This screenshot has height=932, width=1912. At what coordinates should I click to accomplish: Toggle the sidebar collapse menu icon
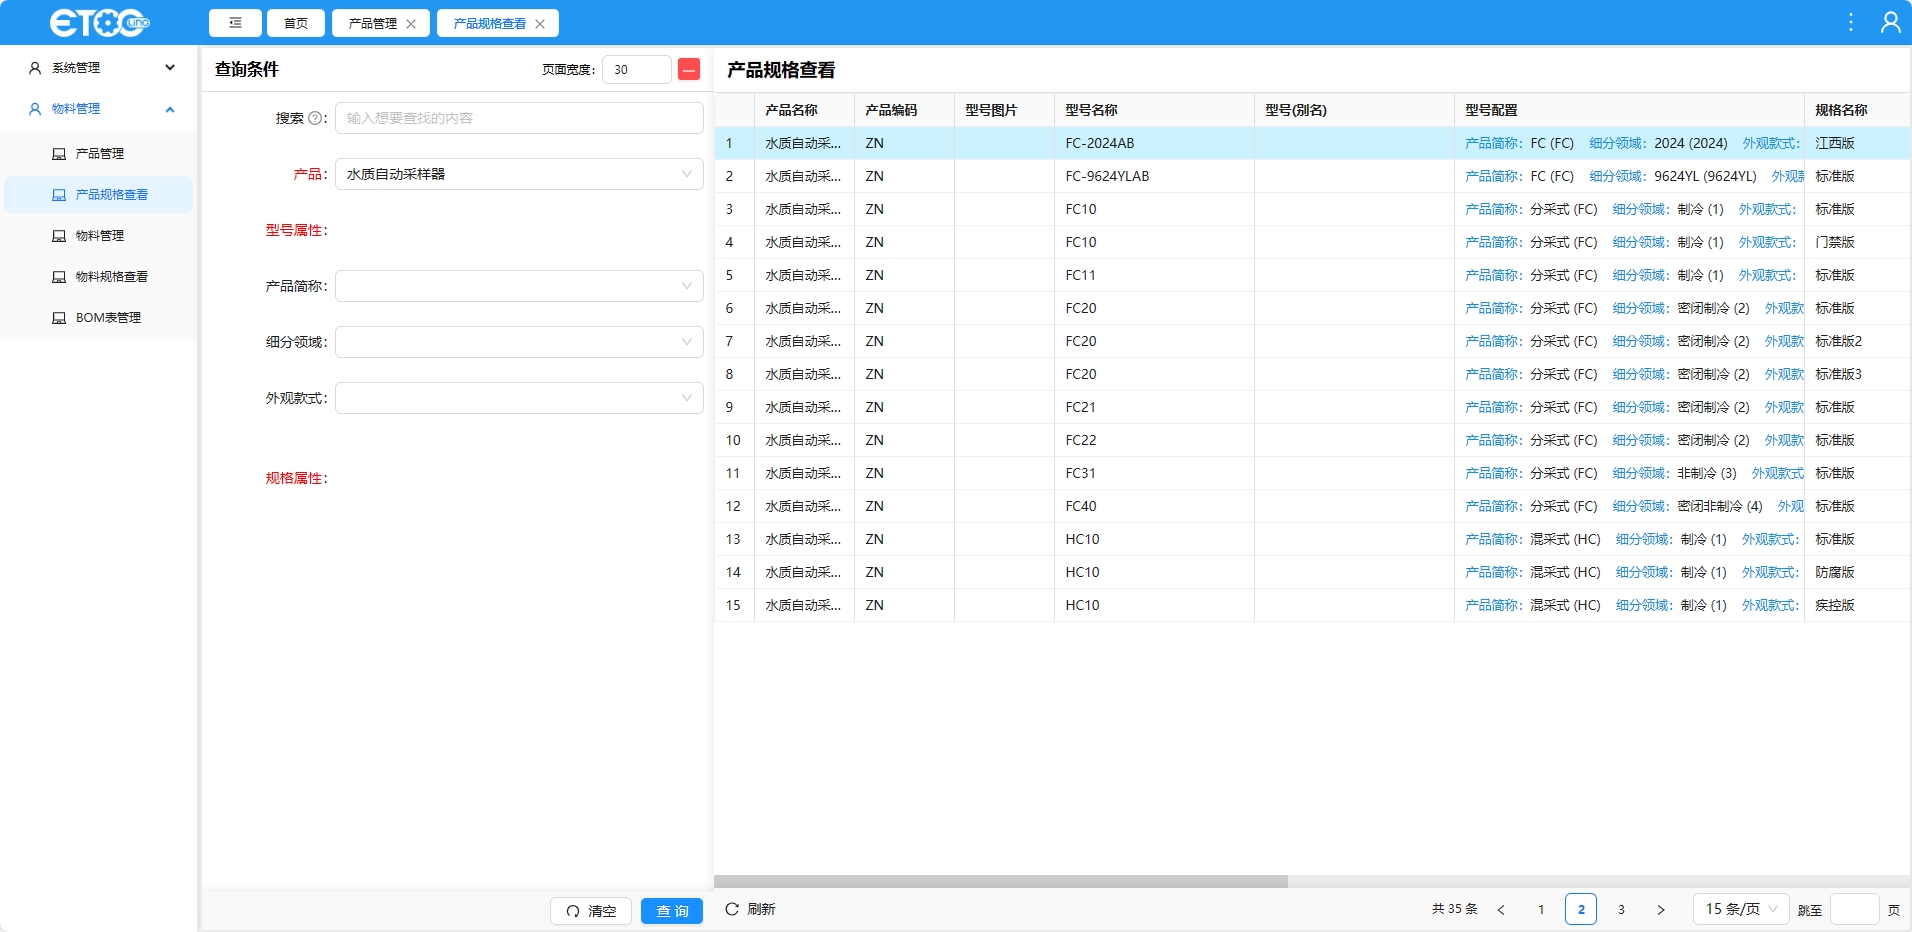pyautogui.click(x=235, y=23)
